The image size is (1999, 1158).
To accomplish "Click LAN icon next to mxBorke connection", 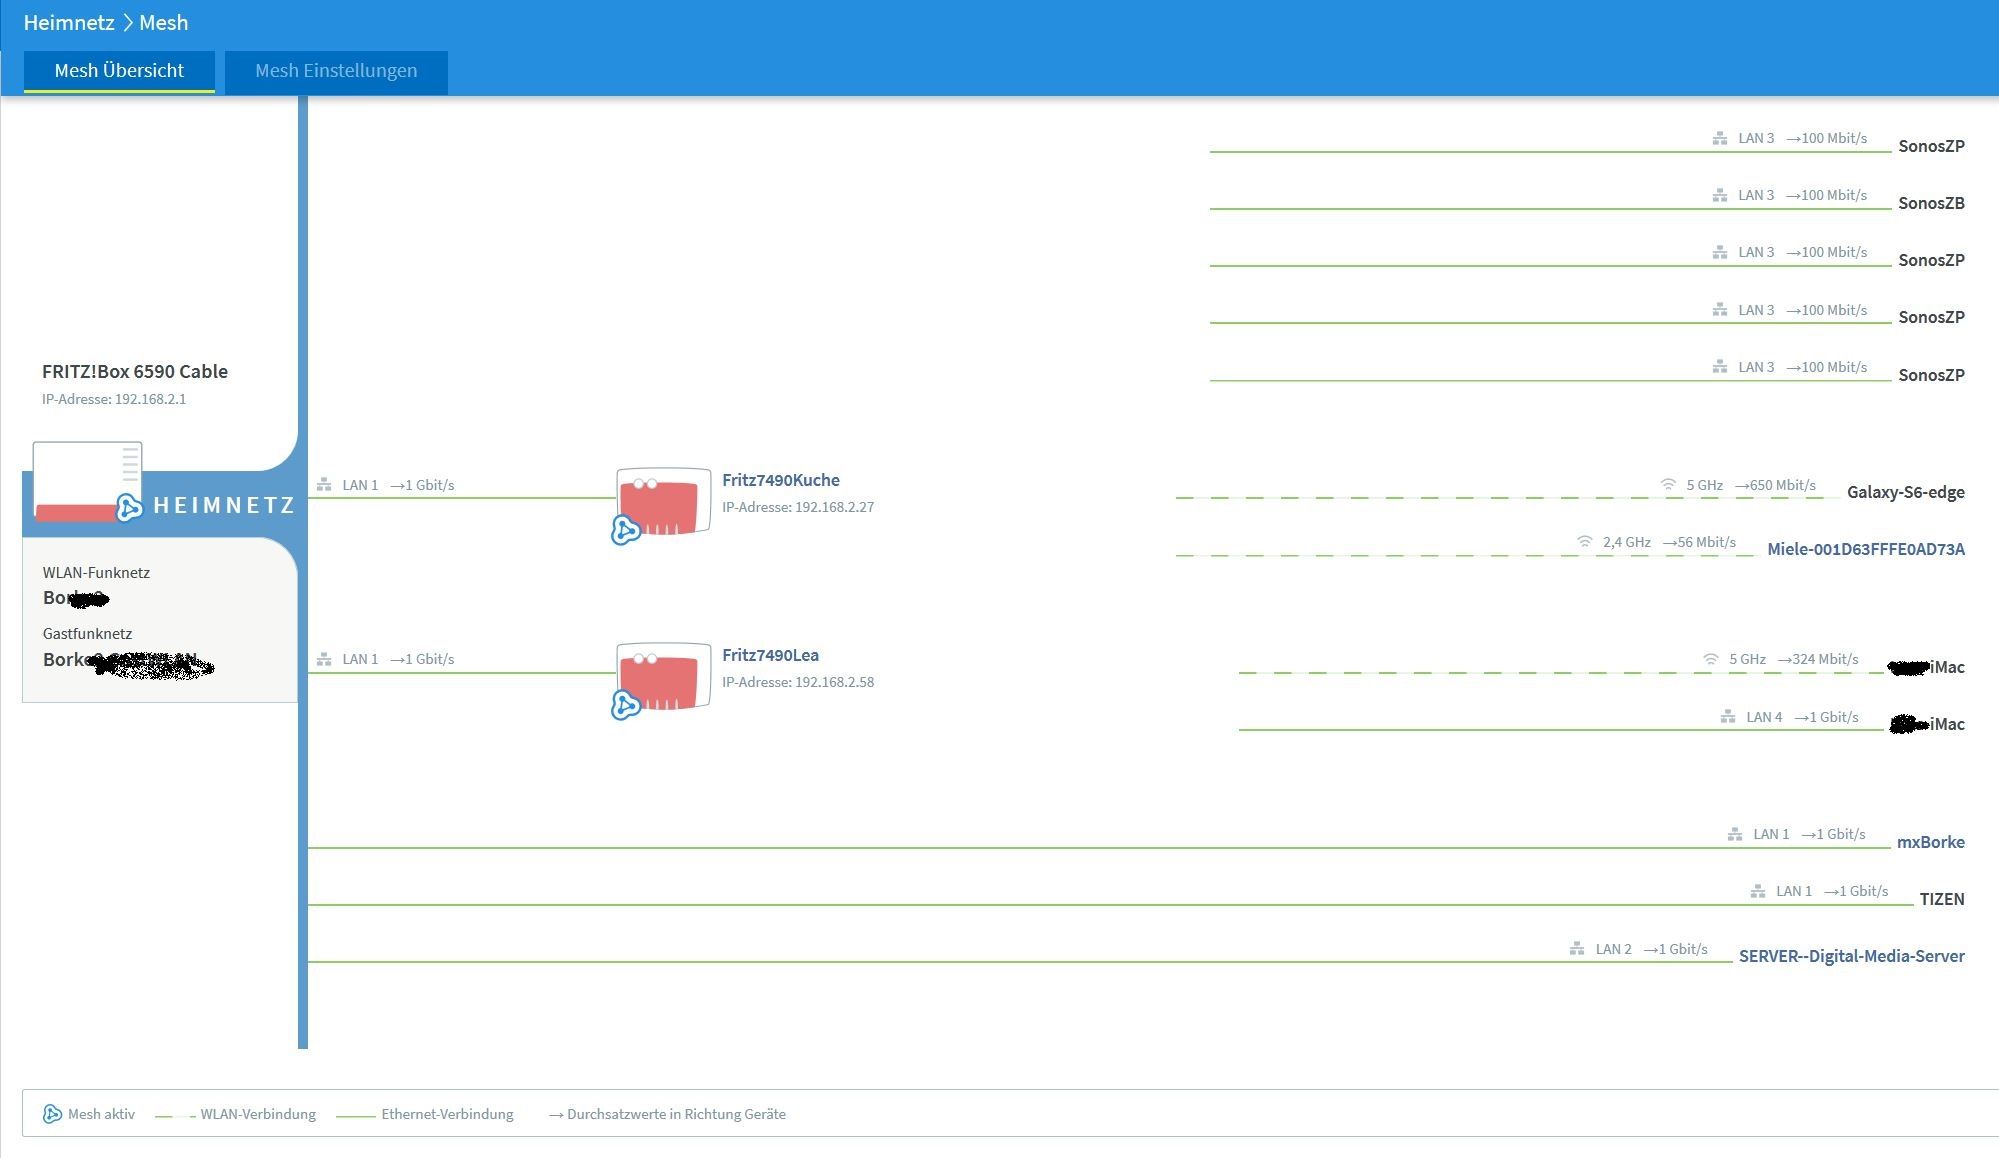I will [1735, 834].
